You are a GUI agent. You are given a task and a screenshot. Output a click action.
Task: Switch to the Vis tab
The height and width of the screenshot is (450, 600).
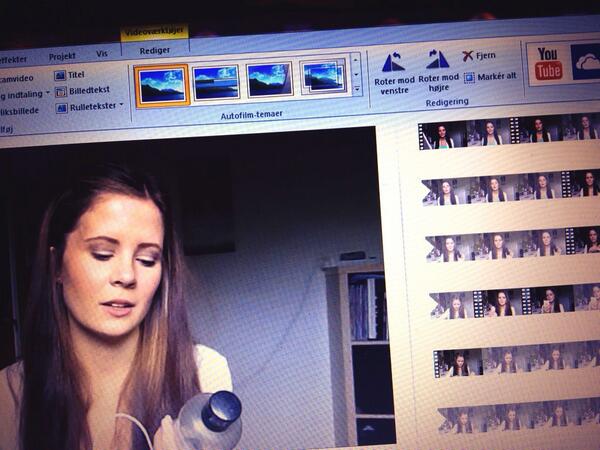(x=102, y=54)
